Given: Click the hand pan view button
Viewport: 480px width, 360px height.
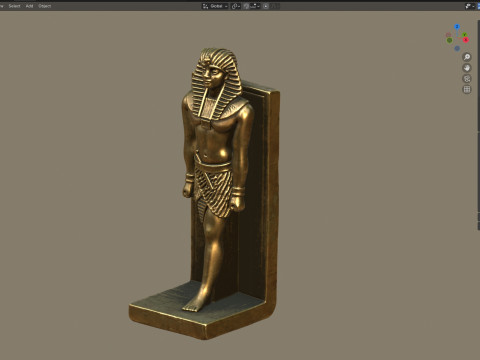Looking at the screenshot, I should 467,68.
